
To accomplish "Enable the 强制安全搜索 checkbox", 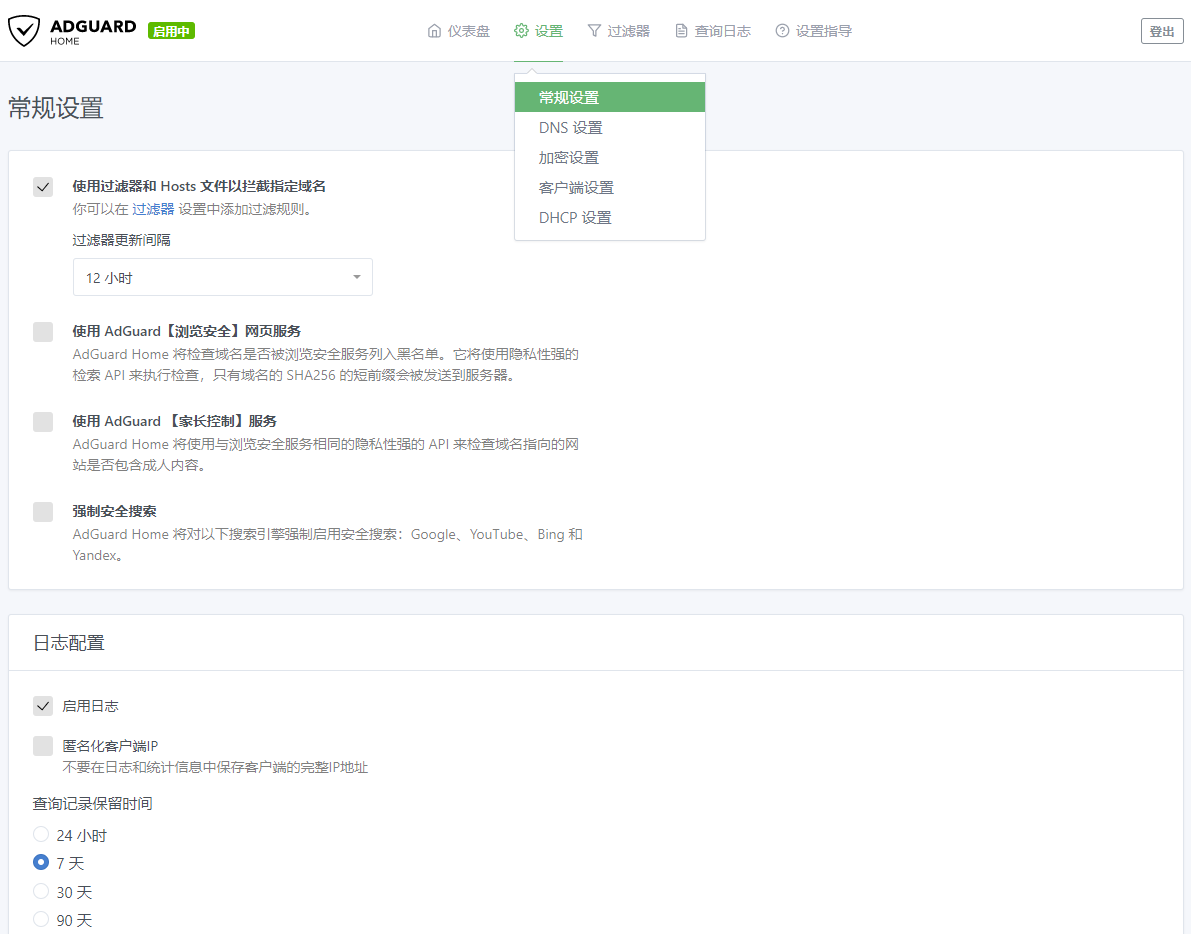I will tap(42, 511).
